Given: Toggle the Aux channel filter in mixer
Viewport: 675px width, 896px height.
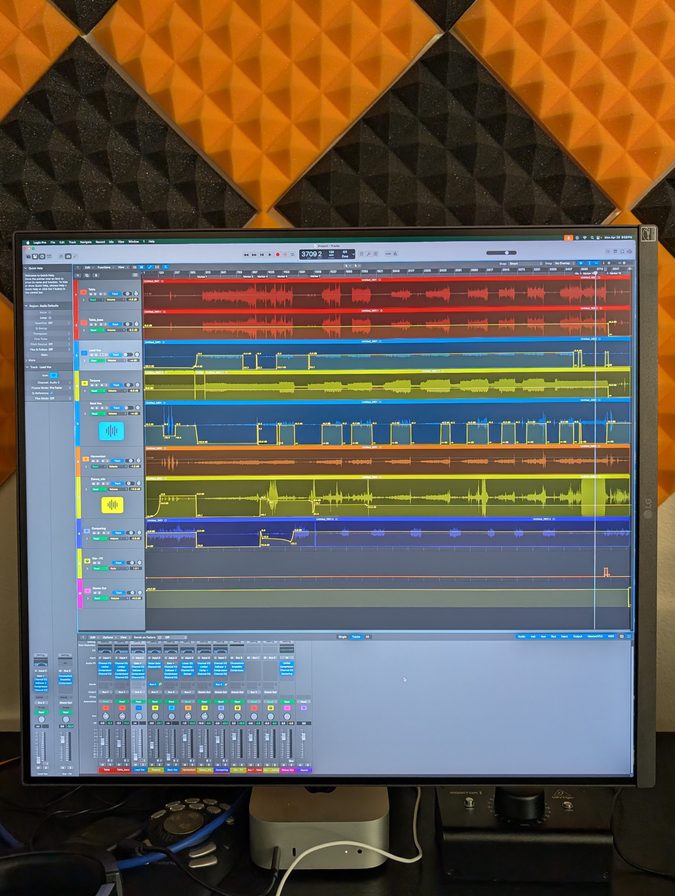Looking at the screenshot, I should tap(544, 636).
